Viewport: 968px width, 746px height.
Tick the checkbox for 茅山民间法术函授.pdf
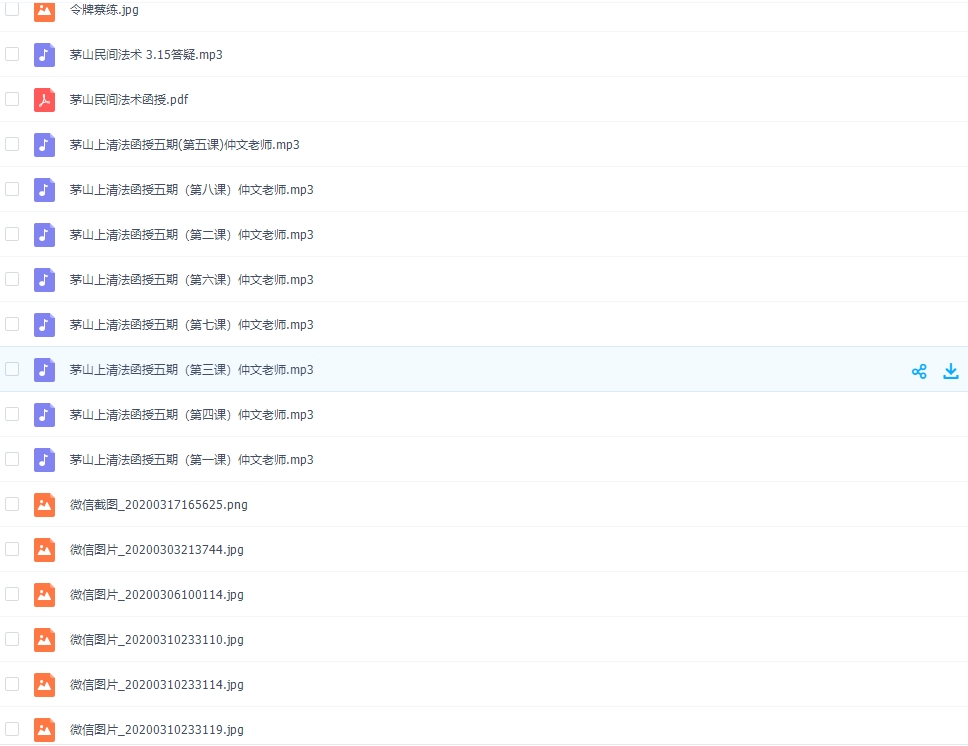12,99
